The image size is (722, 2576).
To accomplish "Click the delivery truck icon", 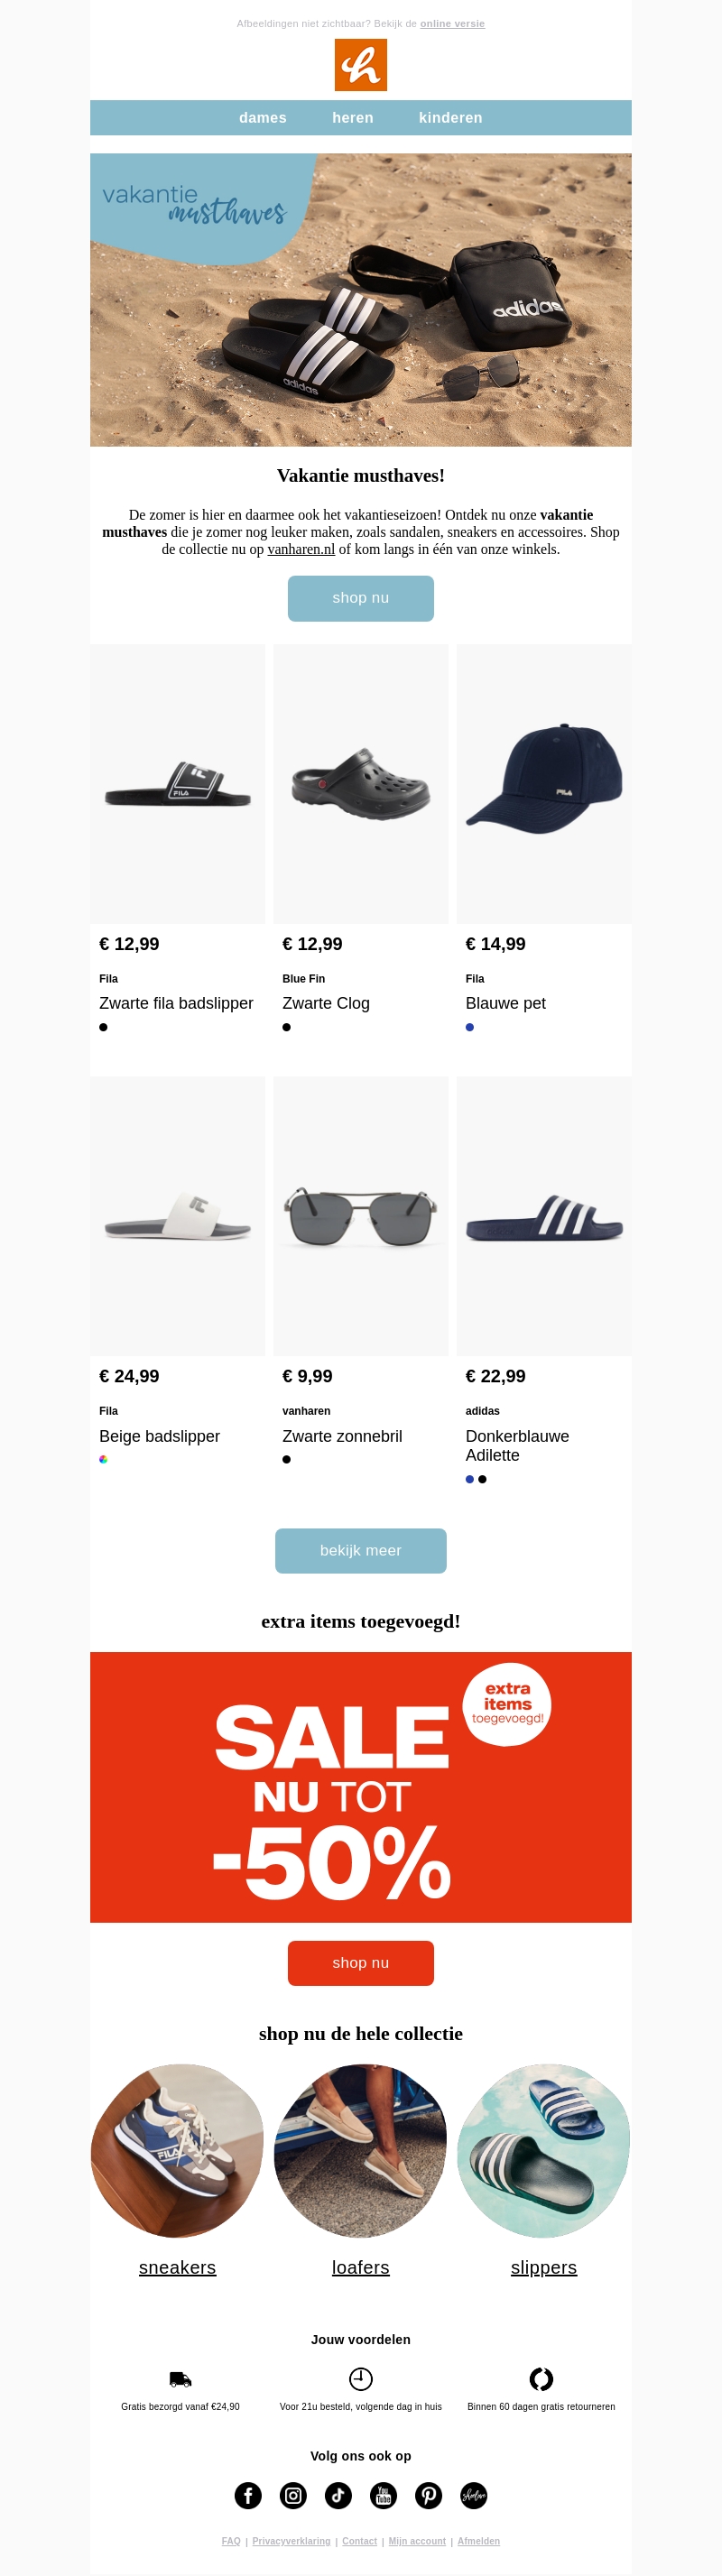I will (x=180, y=2379).
